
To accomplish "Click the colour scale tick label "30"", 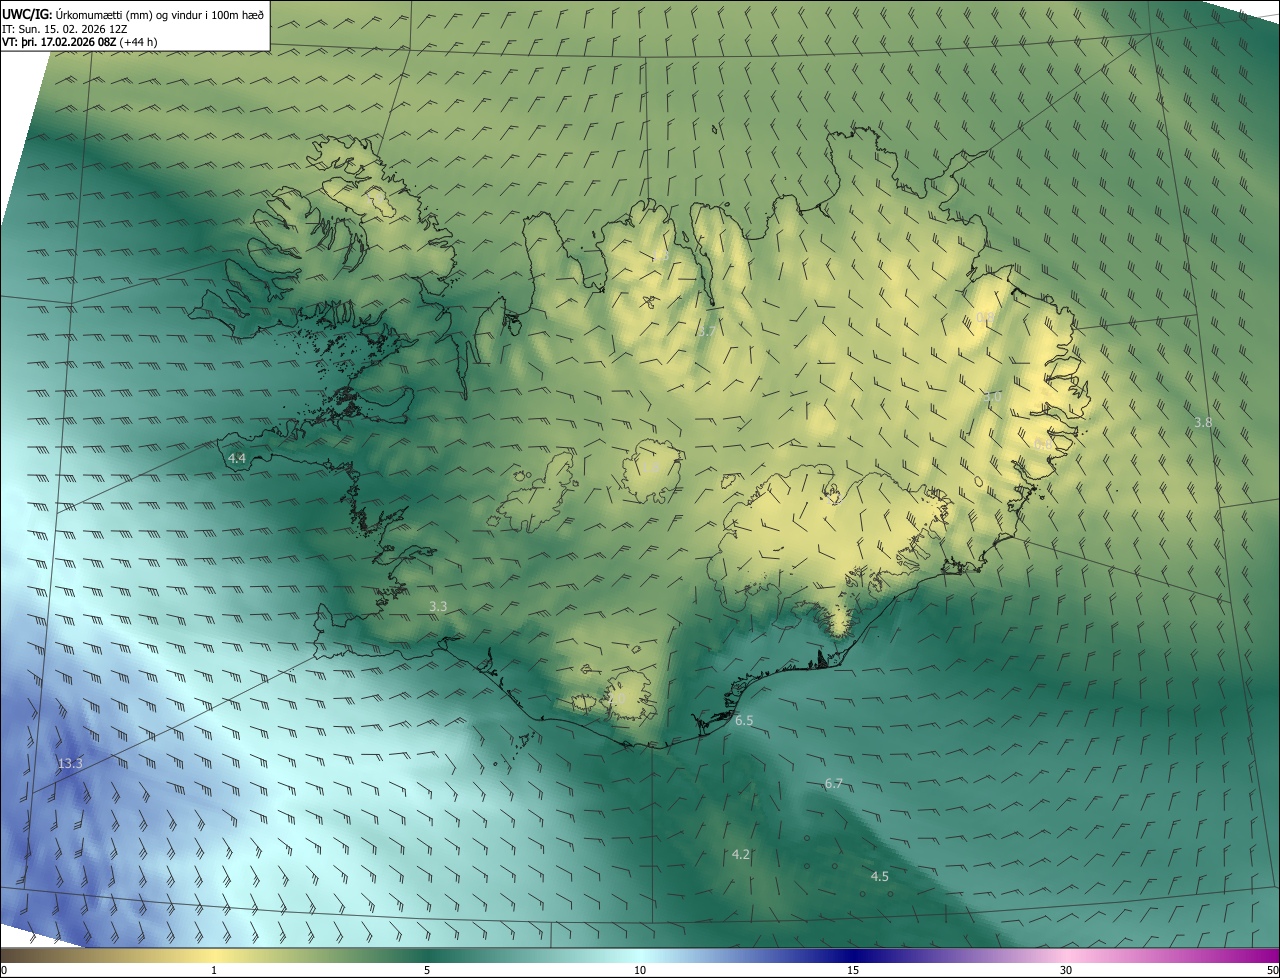I will click(1066, 970).
